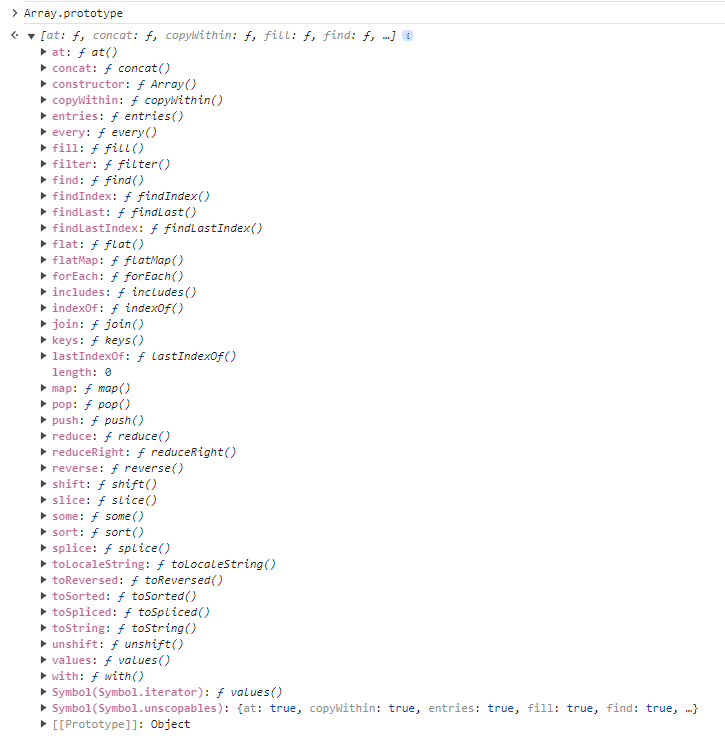725x742 pixels.
Task: Expand the findLastIndex function entry
Action: pyautogui.click(x=44, y=228)
